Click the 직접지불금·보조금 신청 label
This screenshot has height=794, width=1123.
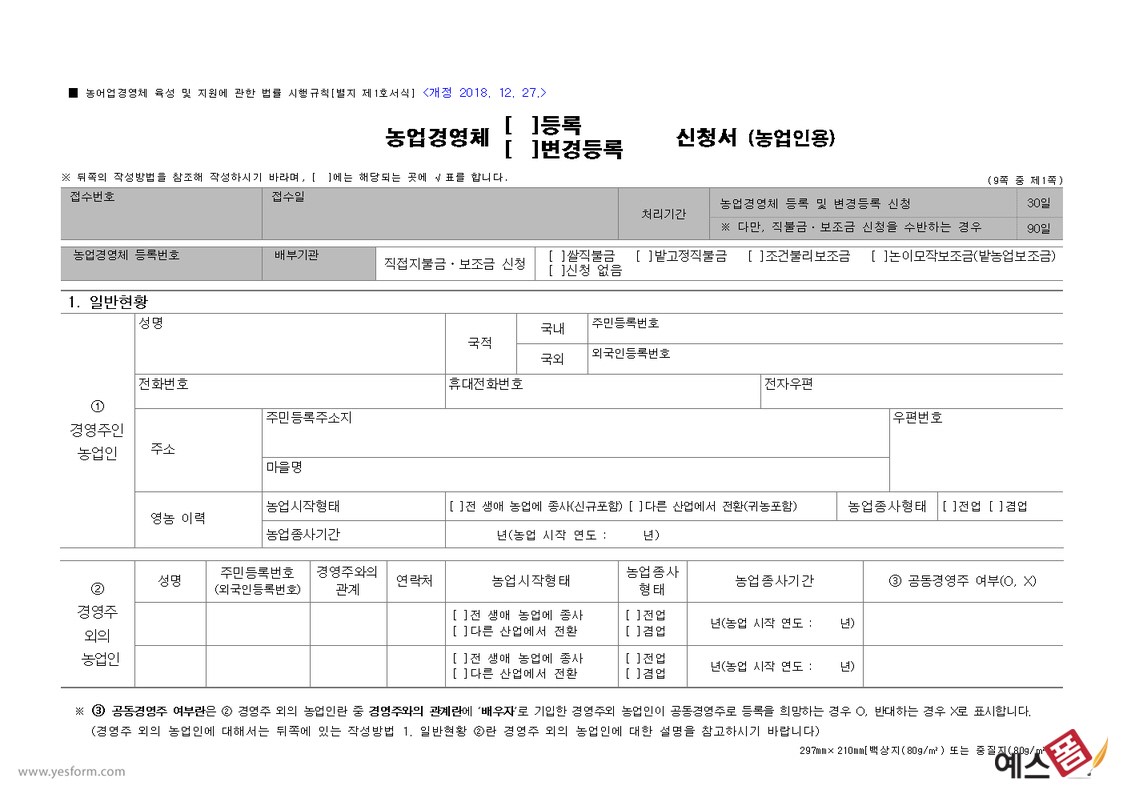[455, 263]
